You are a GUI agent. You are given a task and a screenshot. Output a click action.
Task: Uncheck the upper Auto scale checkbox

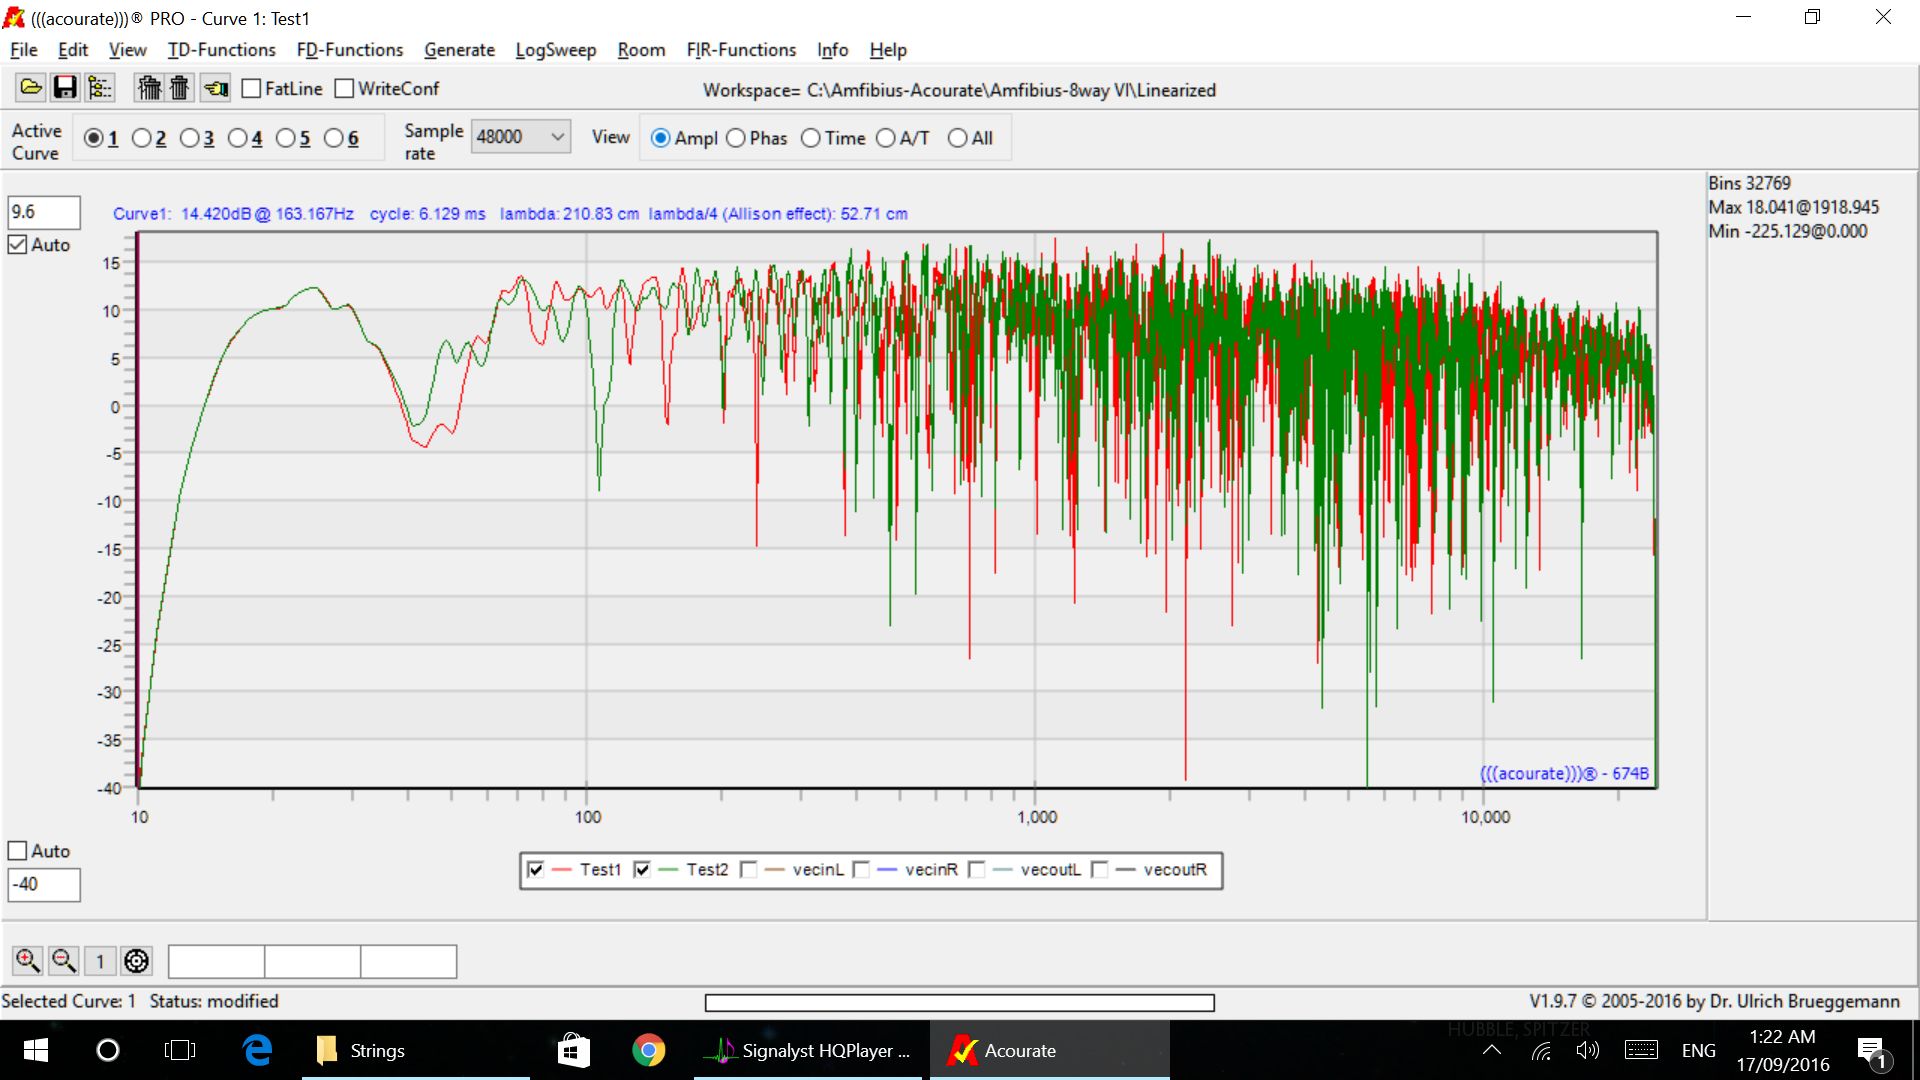click(18, 245)
